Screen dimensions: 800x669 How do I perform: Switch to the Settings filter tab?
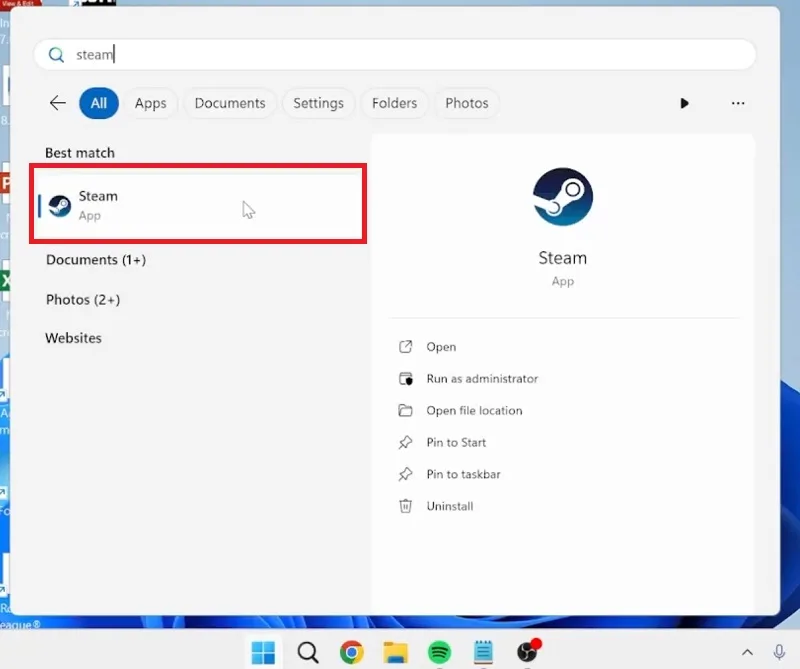(318, 103)
